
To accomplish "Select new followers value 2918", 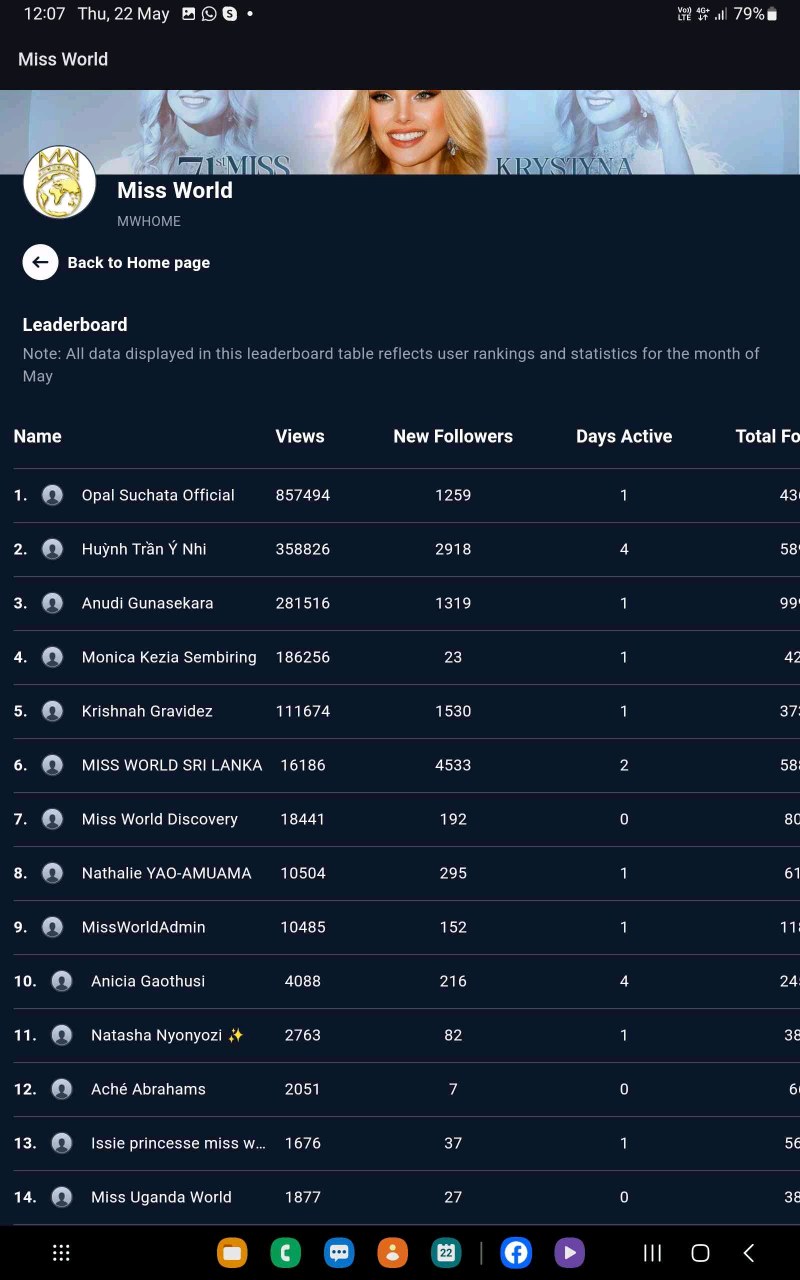I will 453,549.
